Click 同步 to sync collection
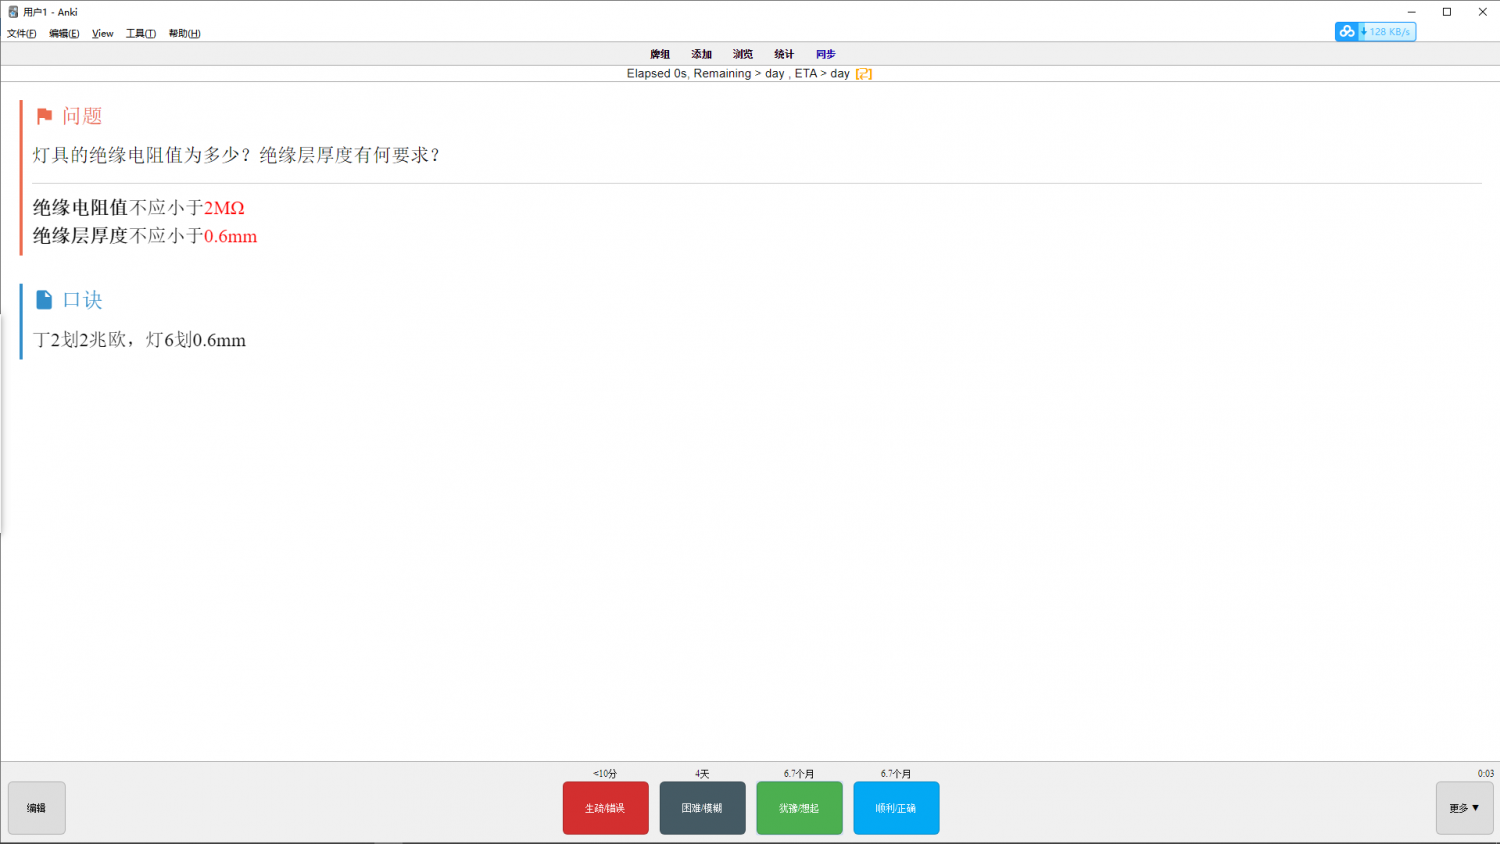 pos(825,54)
